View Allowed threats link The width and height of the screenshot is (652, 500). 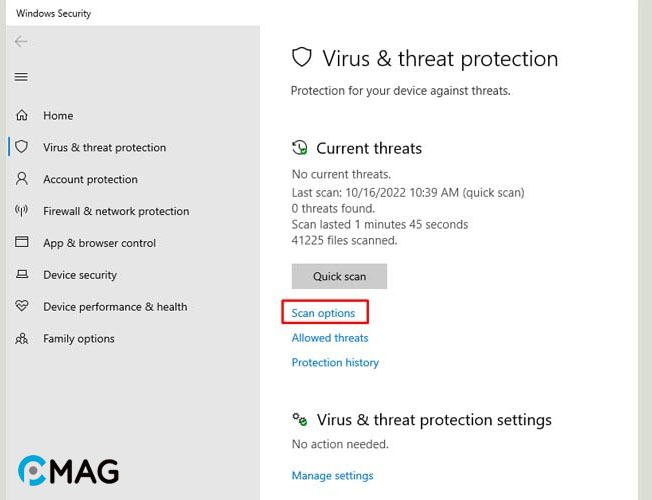pyautogui.click(x=330, y=338)
